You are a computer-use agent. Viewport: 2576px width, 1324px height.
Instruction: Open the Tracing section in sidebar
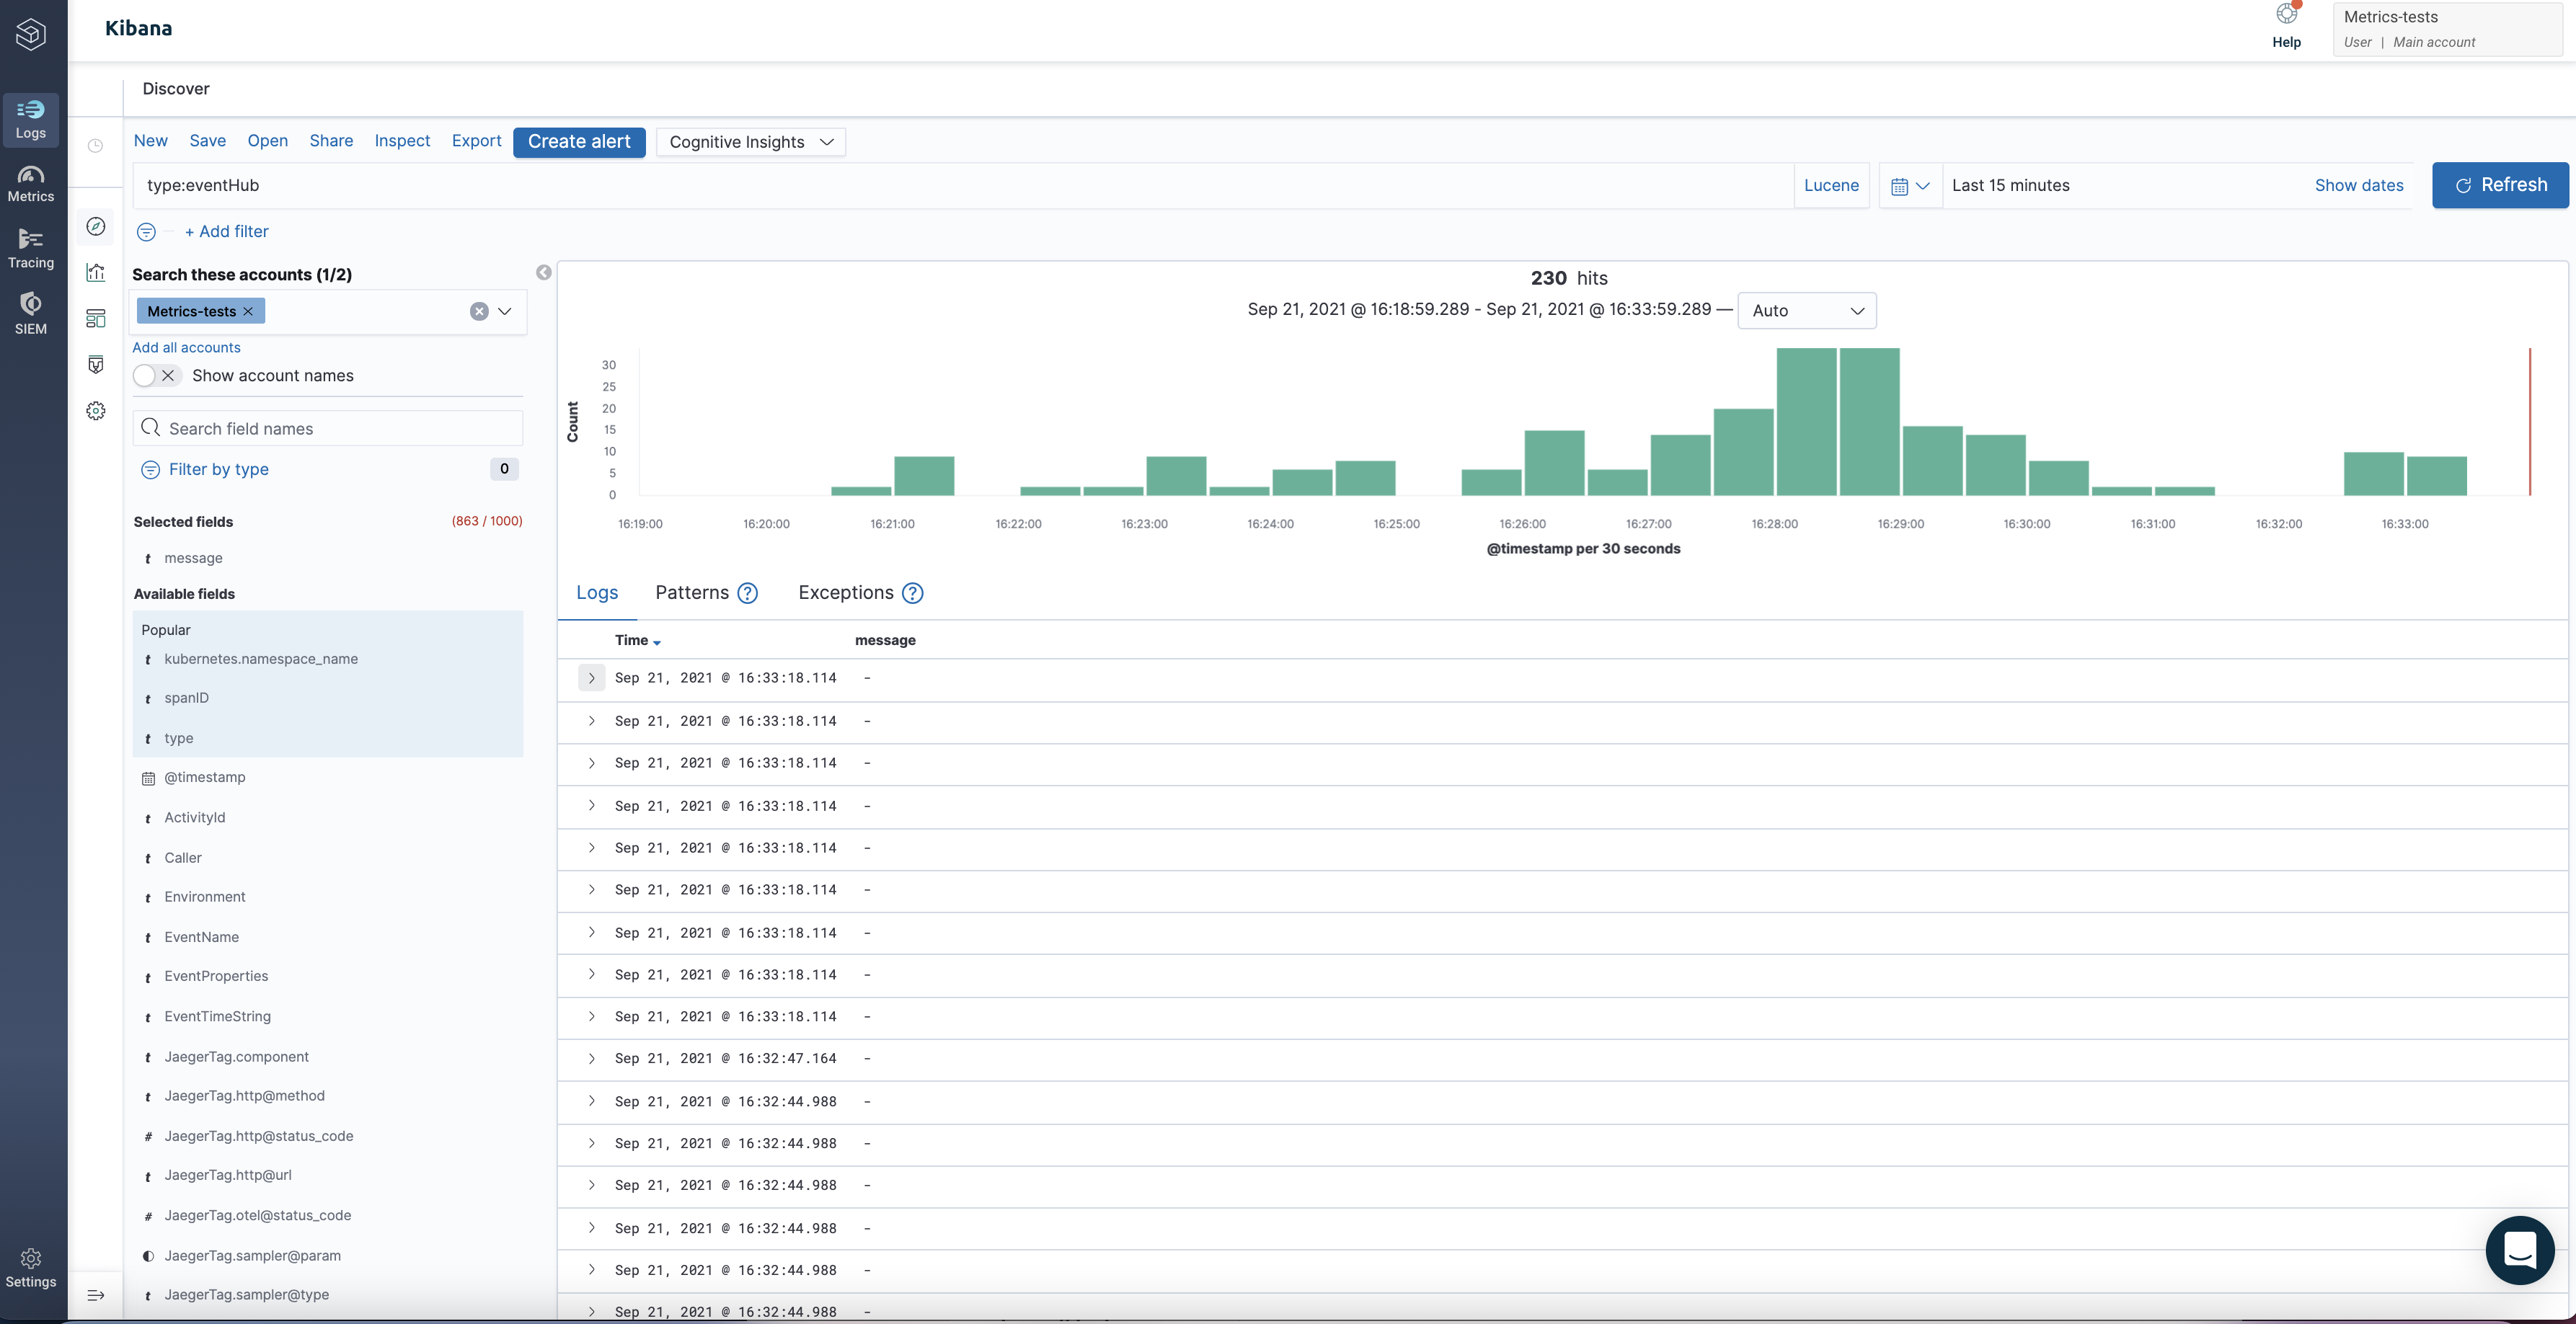point(31,249)
